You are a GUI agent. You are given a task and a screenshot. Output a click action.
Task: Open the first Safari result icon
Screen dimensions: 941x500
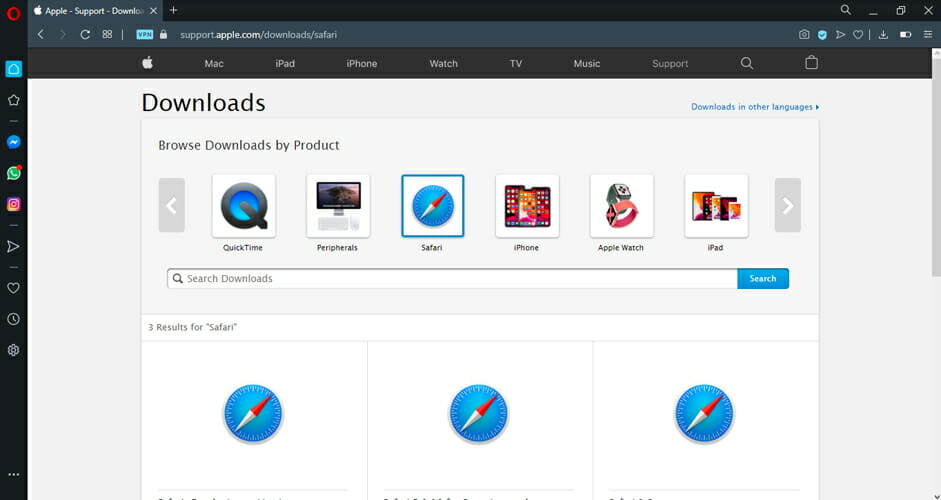tap(253, 414)
